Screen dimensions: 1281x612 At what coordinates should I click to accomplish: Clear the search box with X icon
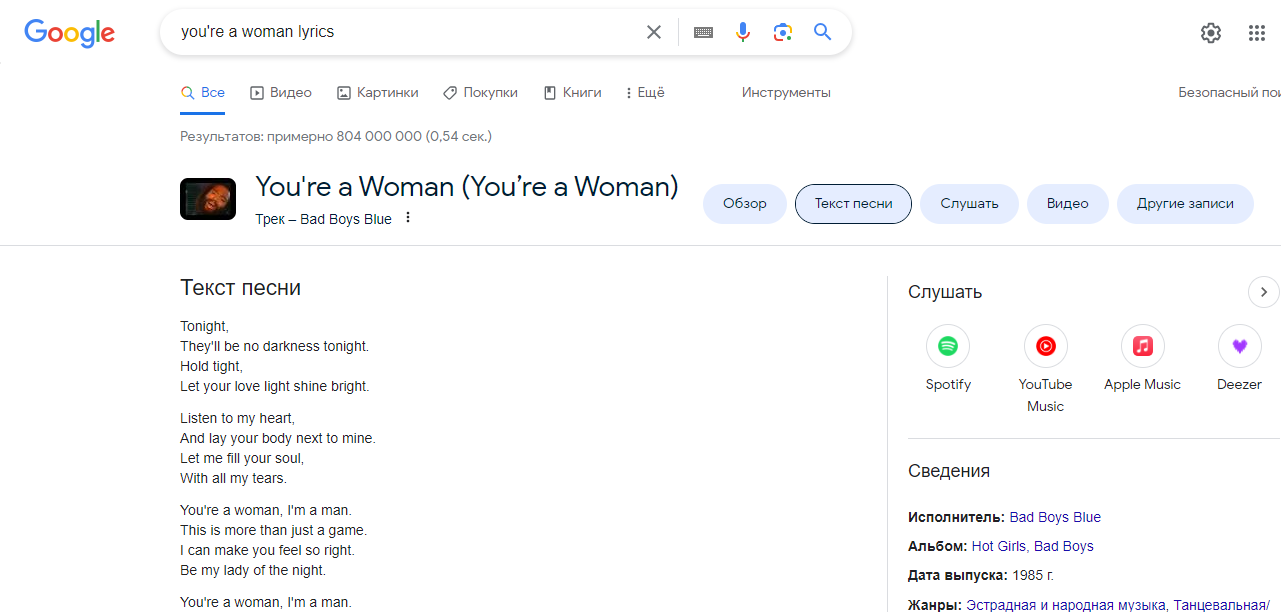[654, 32]
